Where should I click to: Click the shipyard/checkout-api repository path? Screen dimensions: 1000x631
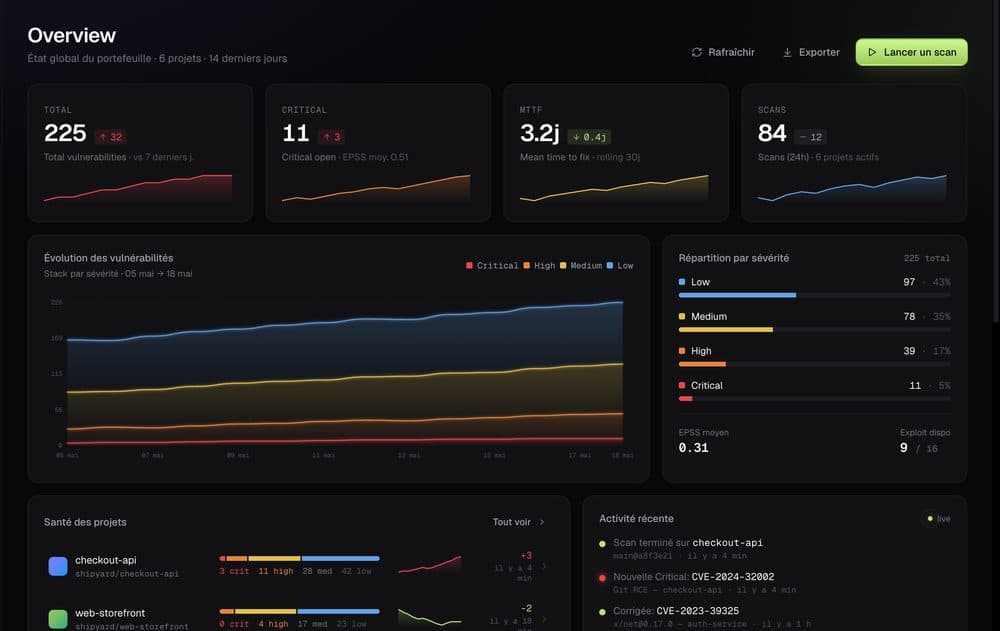[127, 574]
